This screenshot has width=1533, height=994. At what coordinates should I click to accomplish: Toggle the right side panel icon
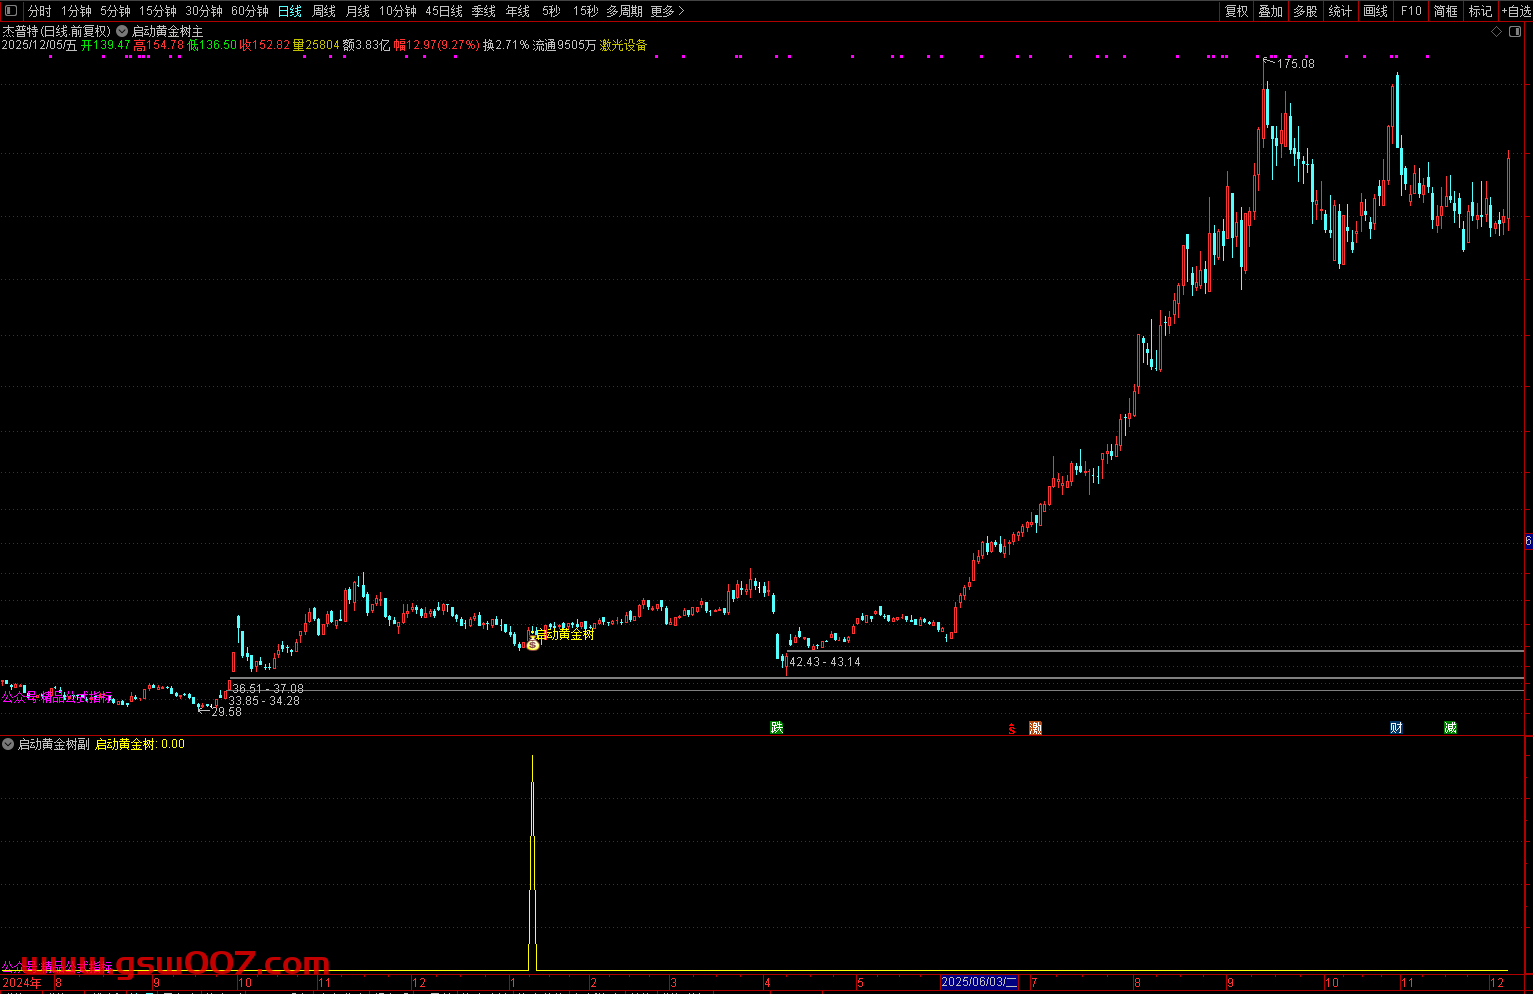(x=1513, y=32)
